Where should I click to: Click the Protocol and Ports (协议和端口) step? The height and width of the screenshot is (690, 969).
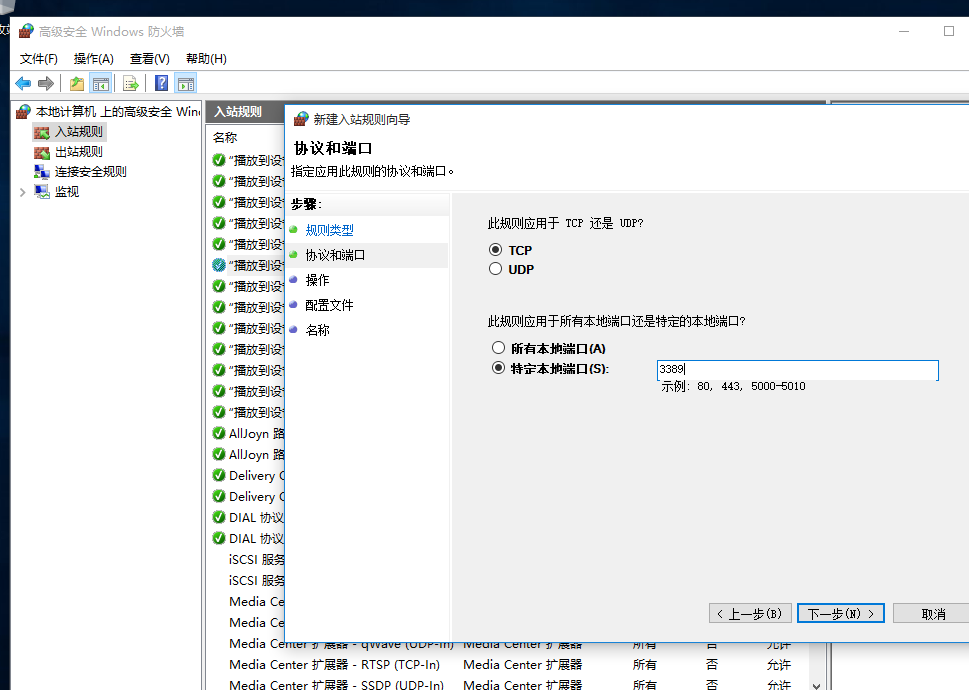(335, 255)
